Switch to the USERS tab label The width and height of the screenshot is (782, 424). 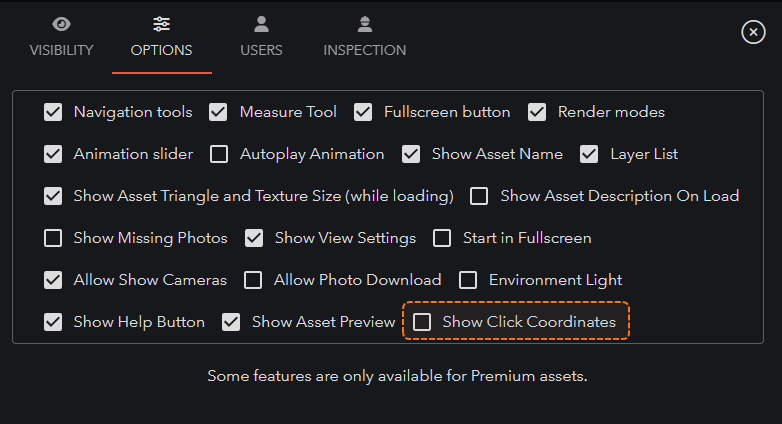point(261,50)
